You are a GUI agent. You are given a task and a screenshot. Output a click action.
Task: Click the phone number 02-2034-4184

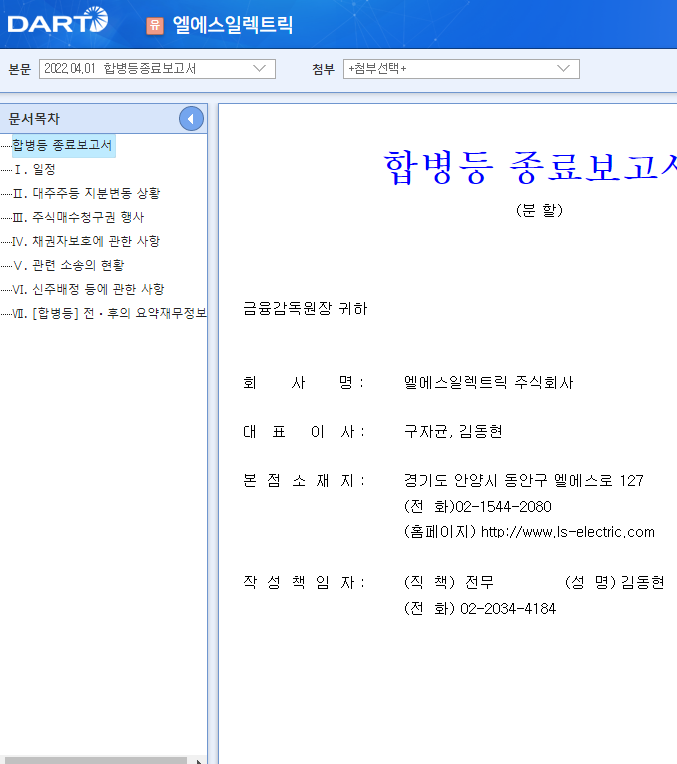coord(508,609)
